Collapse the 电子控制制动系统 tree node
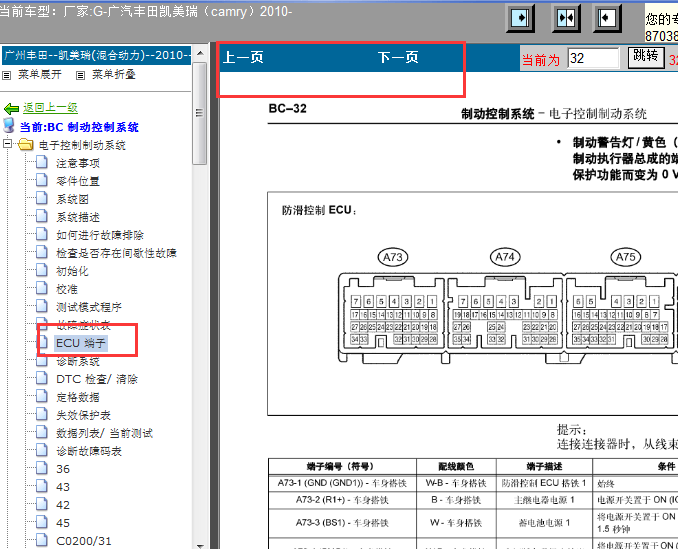This screenshot has height=549, width=678. 7,143
